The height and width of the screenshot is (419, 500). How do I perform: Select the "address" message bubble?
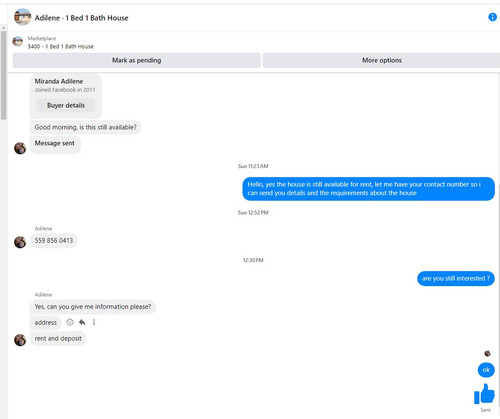point(46,323)
